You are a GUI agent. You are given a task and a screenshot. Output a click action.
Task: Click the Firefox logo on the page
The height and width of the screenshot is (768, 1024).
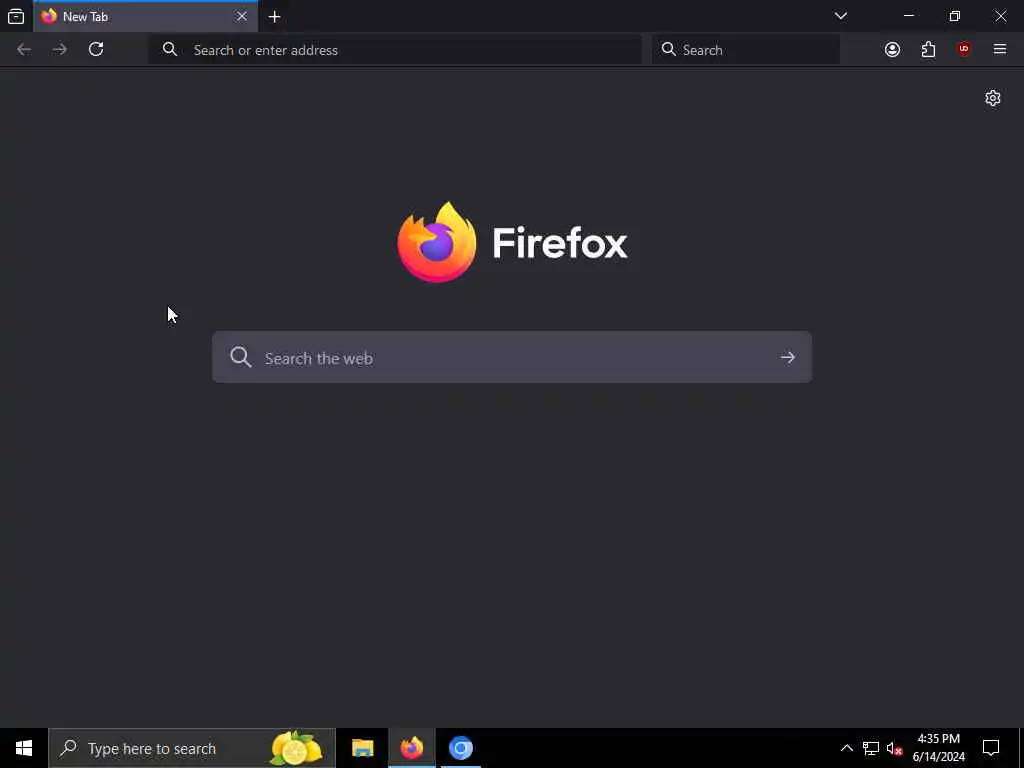tap(512, 242)
